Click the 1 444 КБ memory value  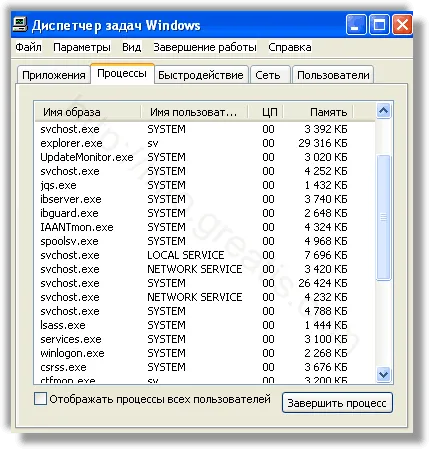(x=326, y=325)
